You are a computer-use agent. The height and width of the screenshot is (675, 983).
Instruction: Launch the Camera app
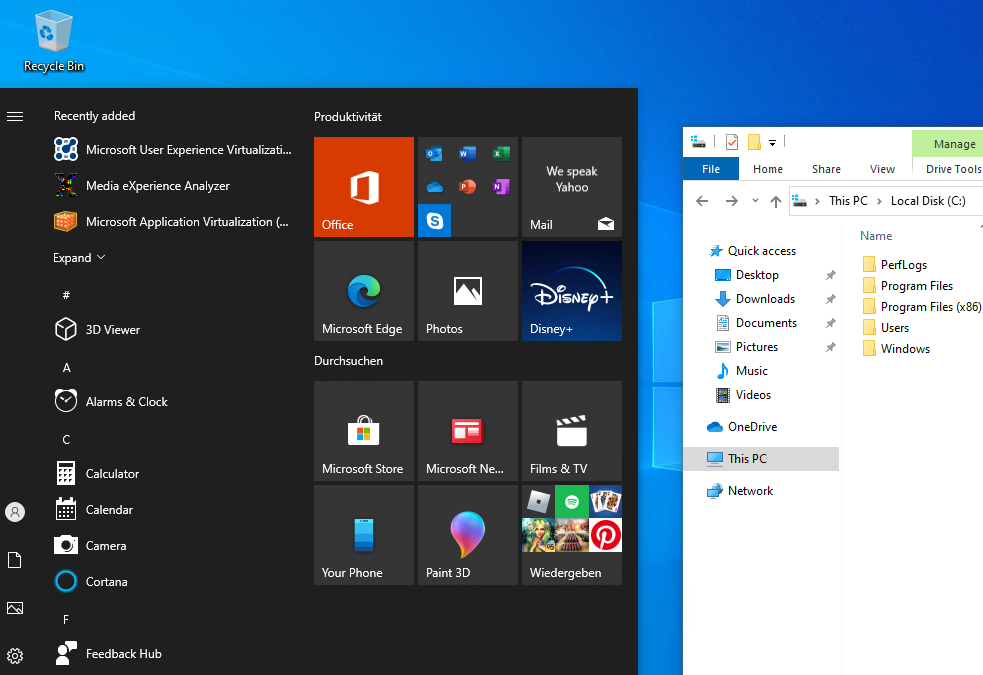pyautogui.click(x=90, y=546)
